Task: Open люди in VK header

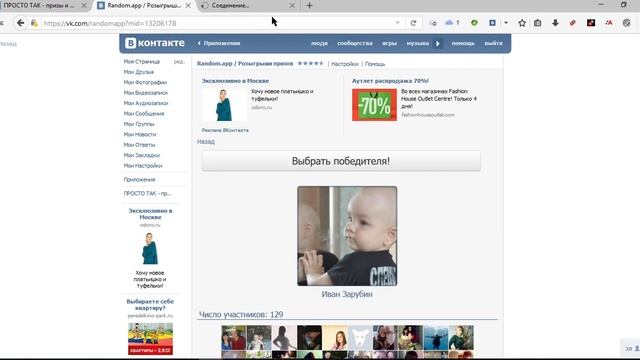Action: pyautogui.click(x=319, y=43)
